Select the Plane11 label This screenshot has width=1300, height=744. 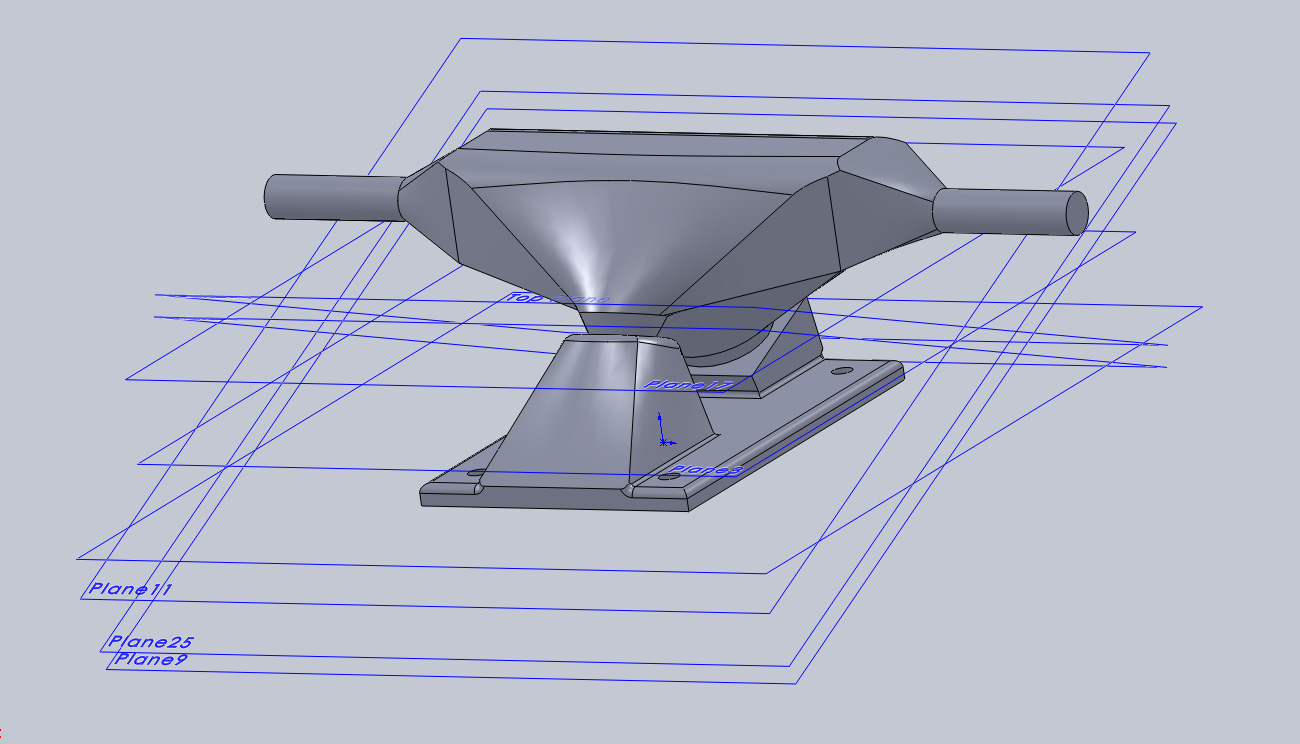[130, 589]
